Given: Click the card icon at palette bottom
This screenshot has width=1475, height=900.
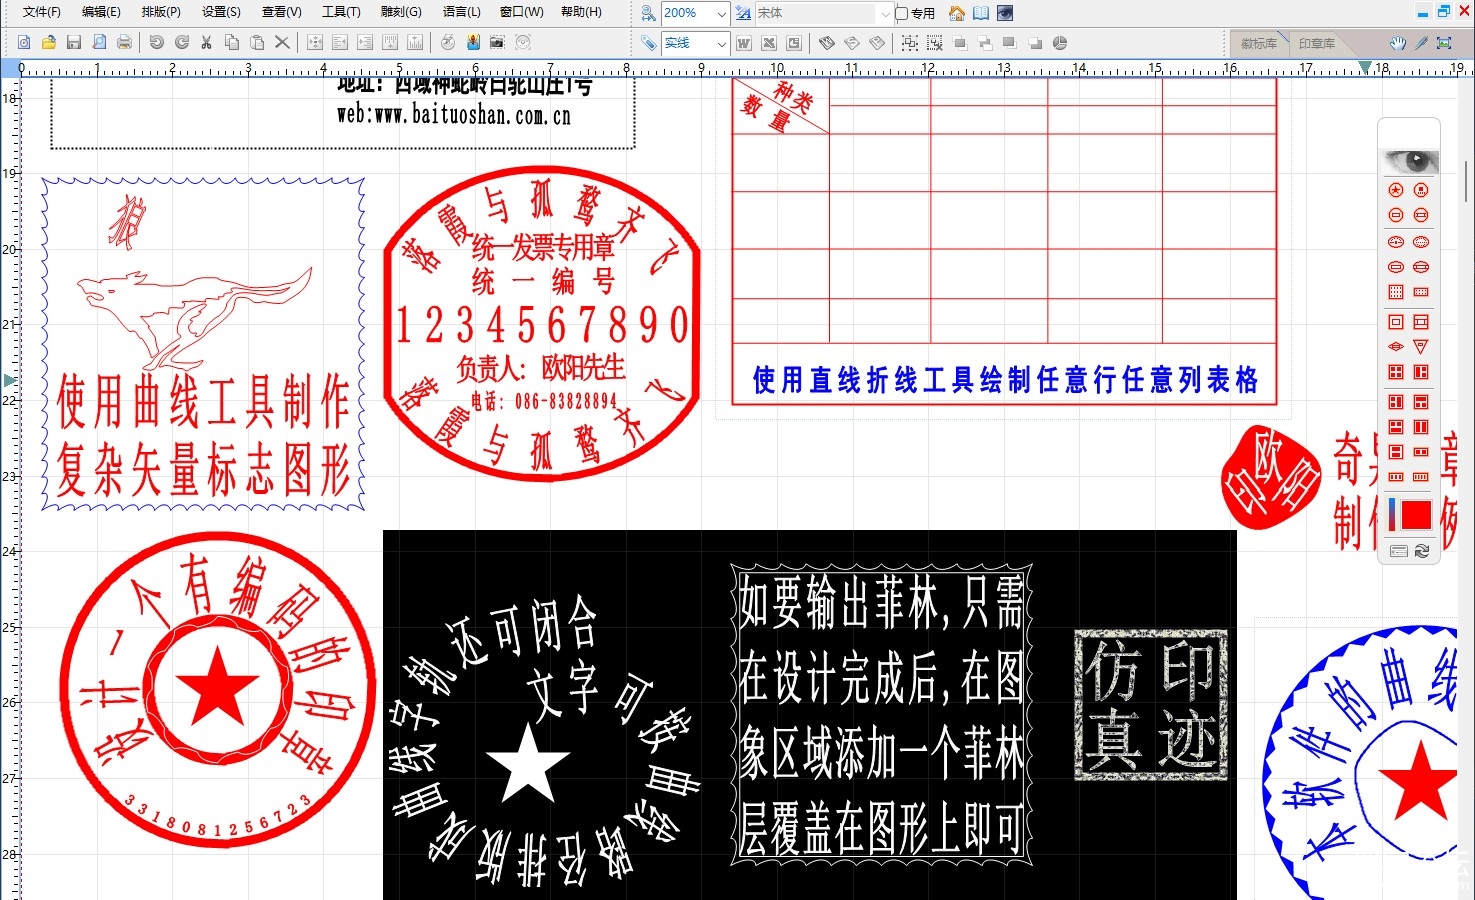Looking at the screenshot, I should point(1398,551).
